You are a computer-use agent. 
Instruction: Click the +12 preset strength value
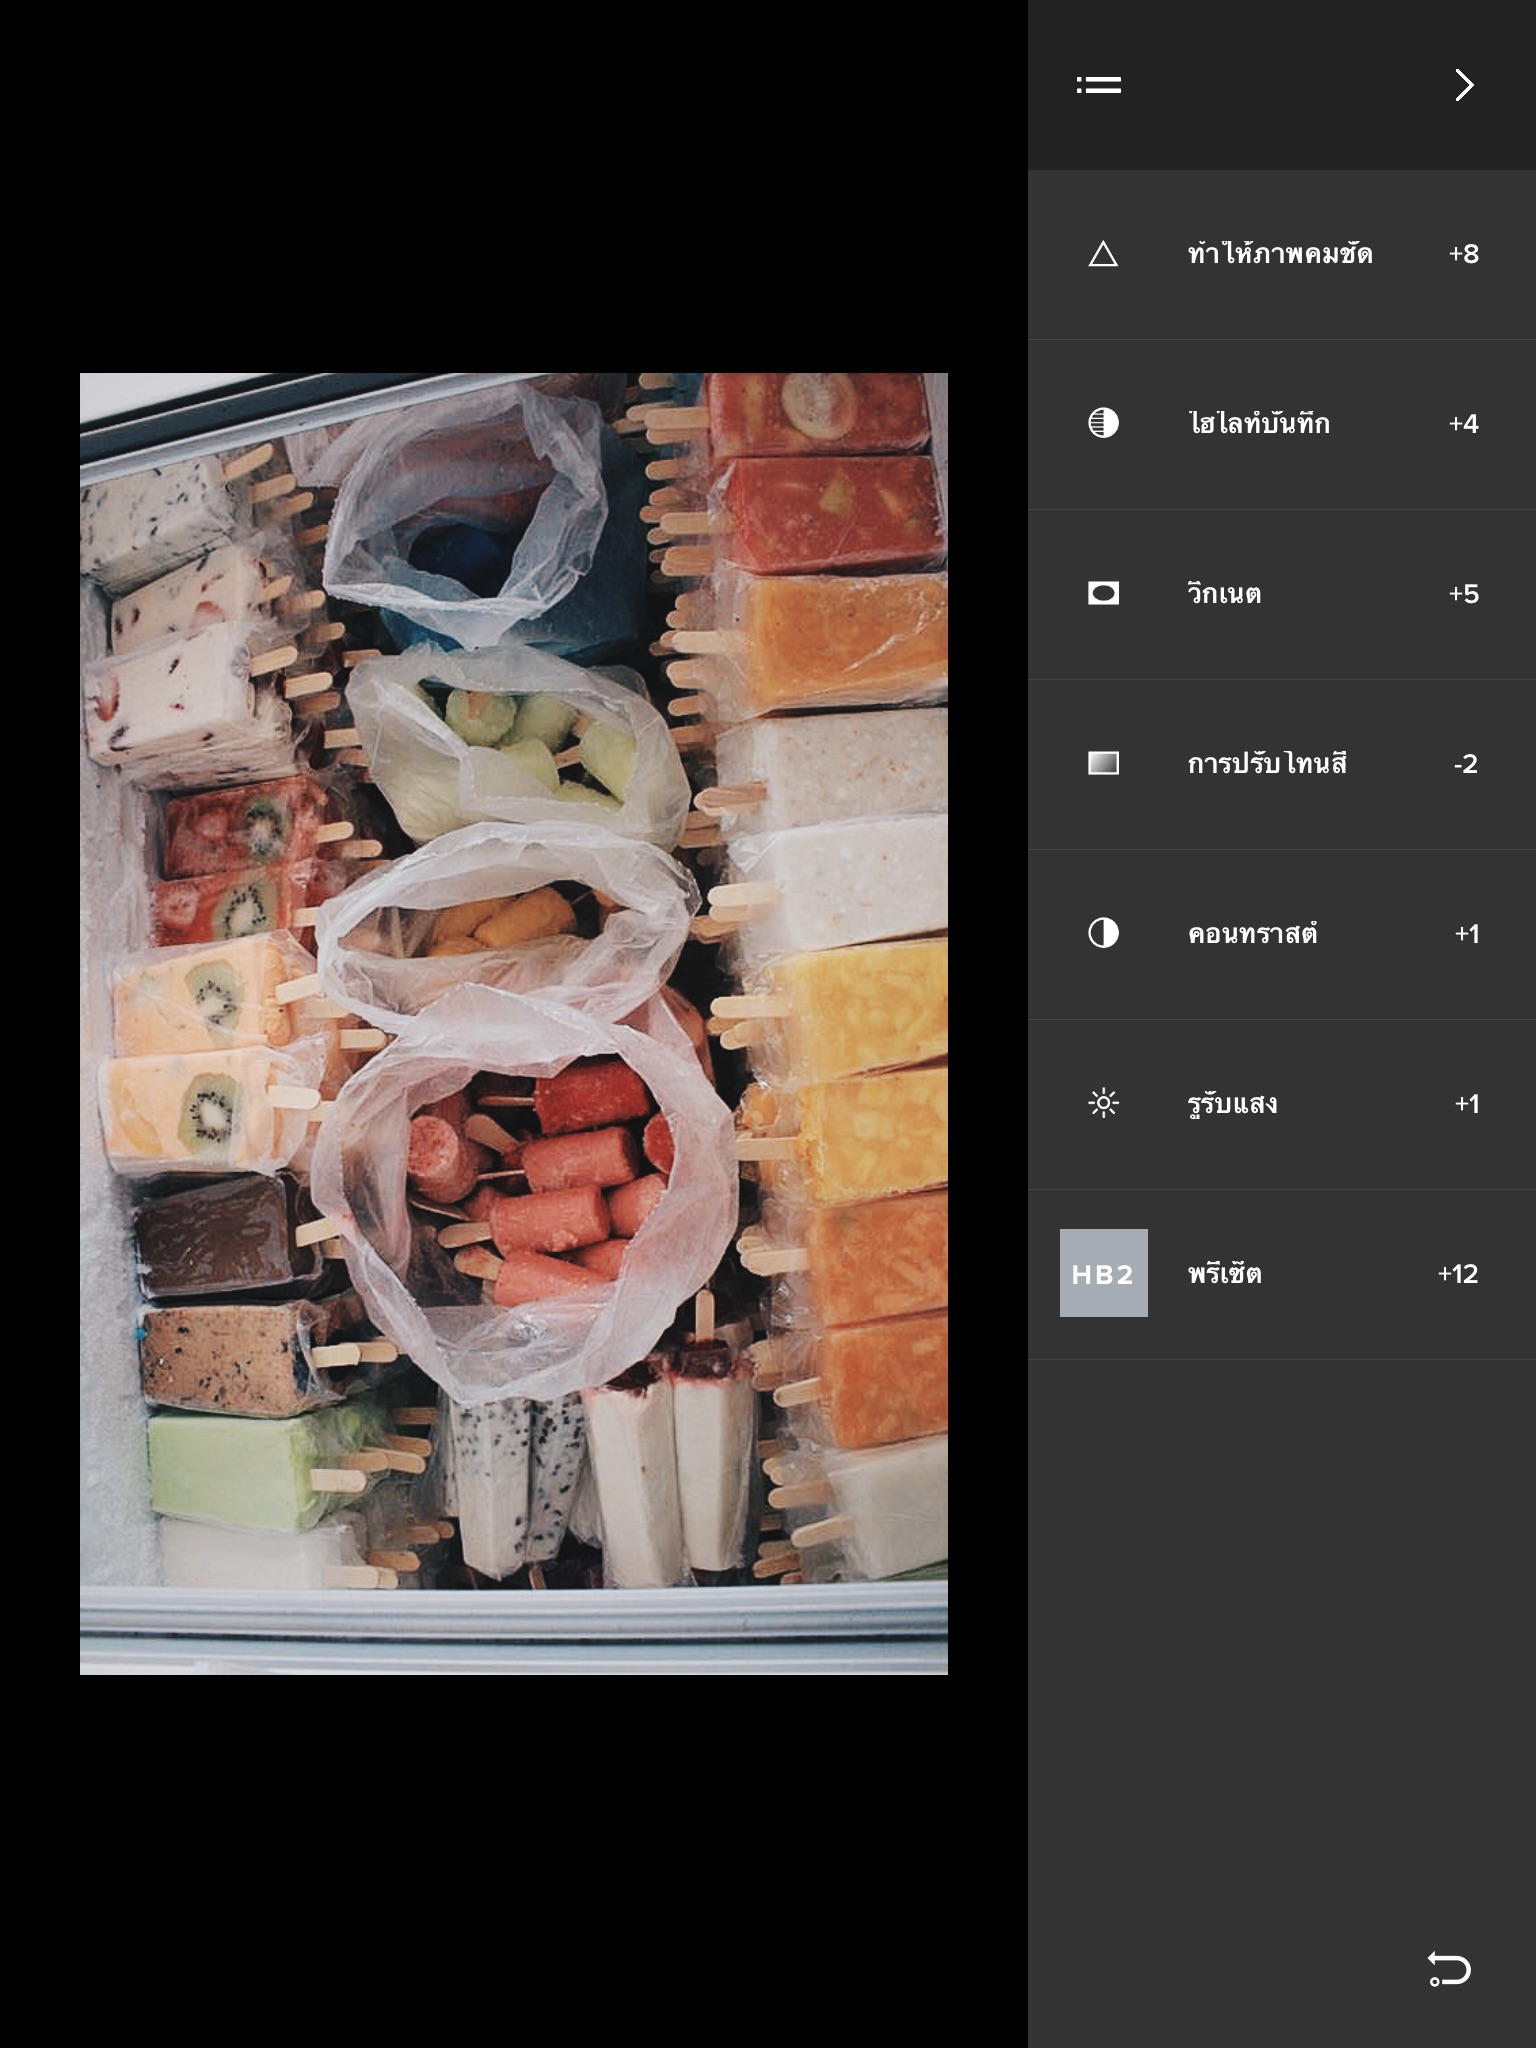click(1457, 1274)
